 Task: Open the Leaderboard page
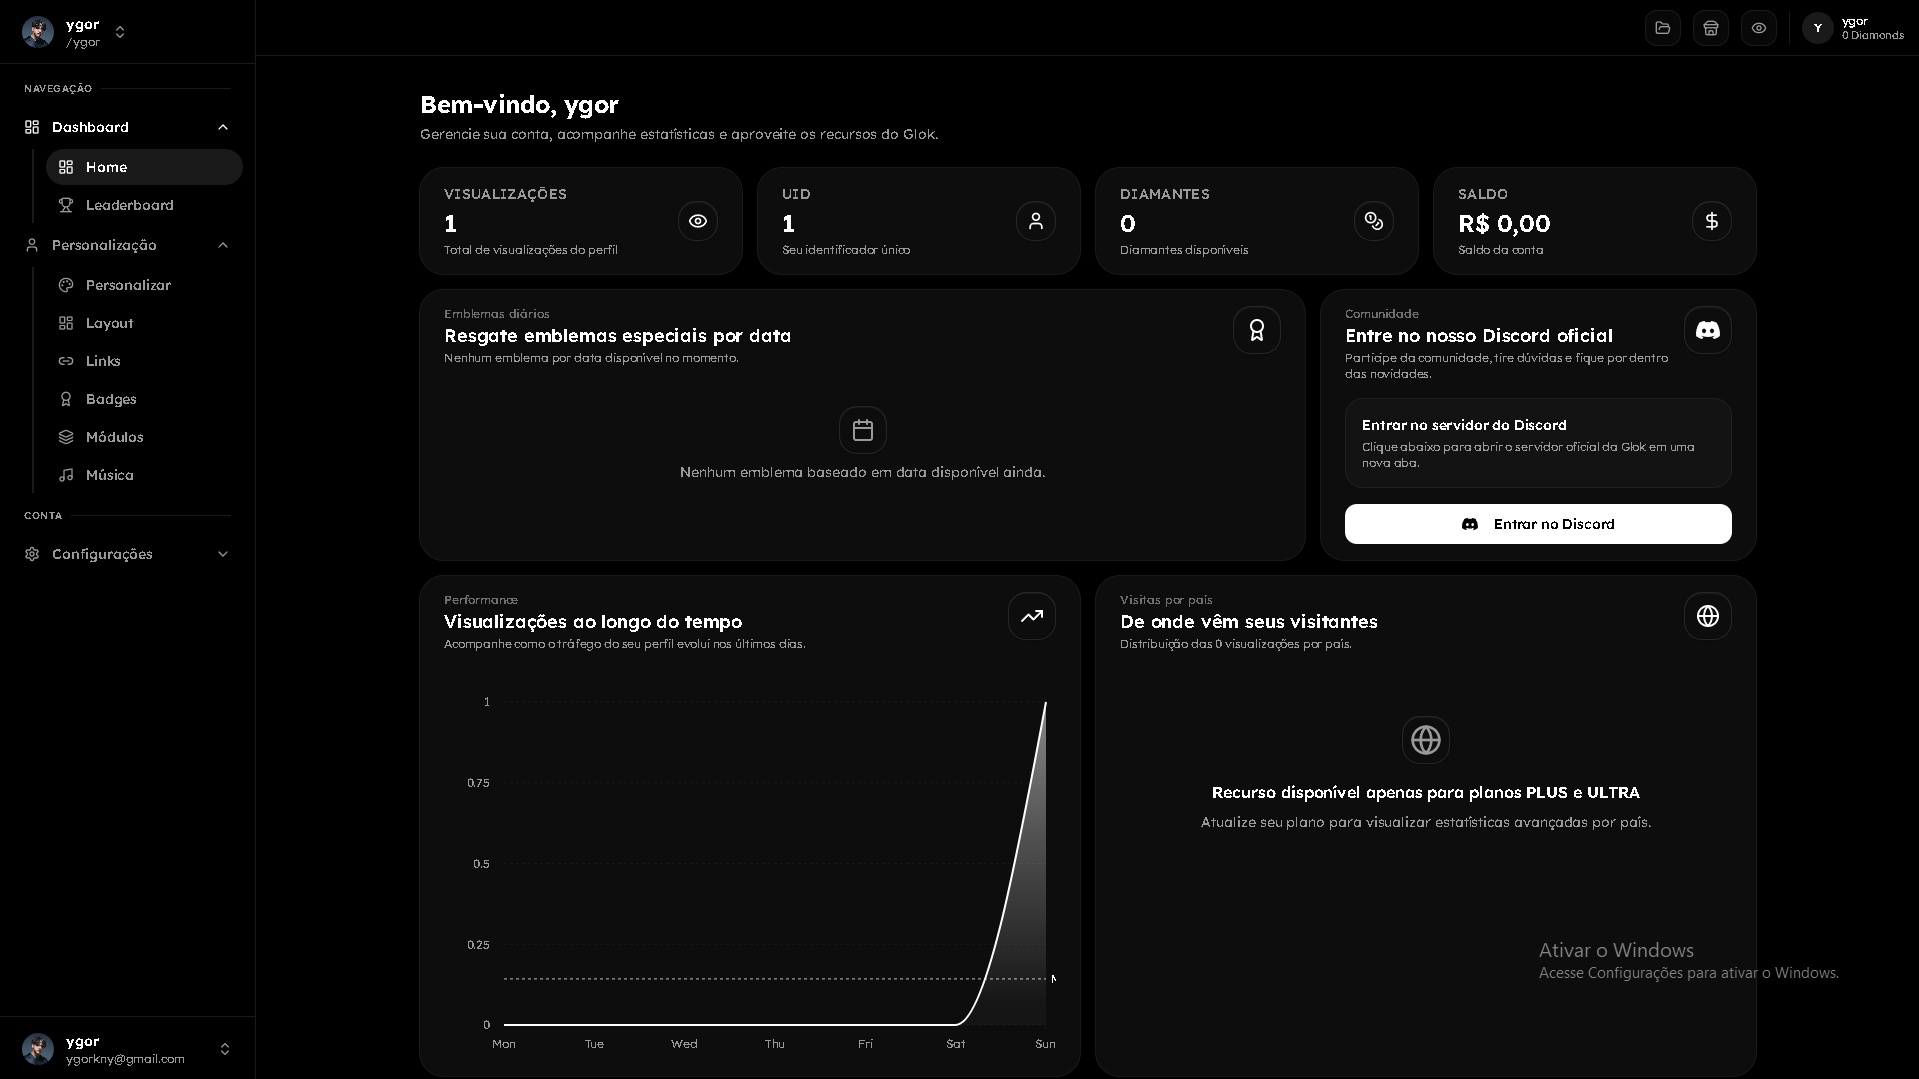click(x=129, y=205)
